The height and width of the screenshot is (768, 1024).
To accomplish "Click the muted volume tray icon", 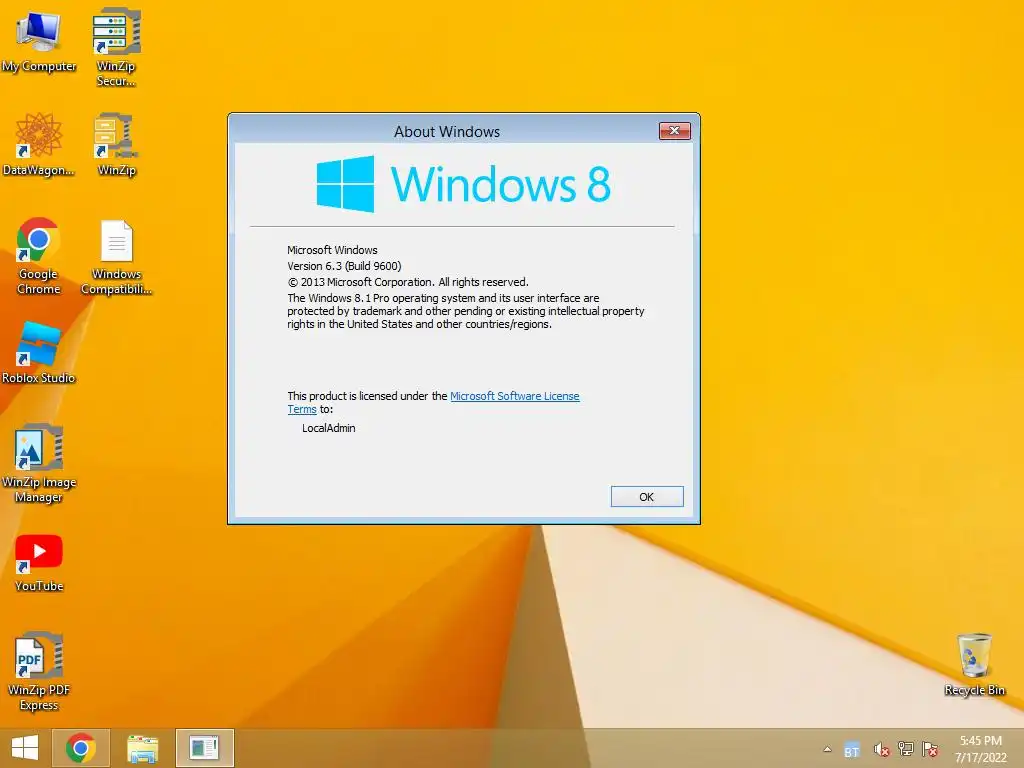I will [881, 750].
